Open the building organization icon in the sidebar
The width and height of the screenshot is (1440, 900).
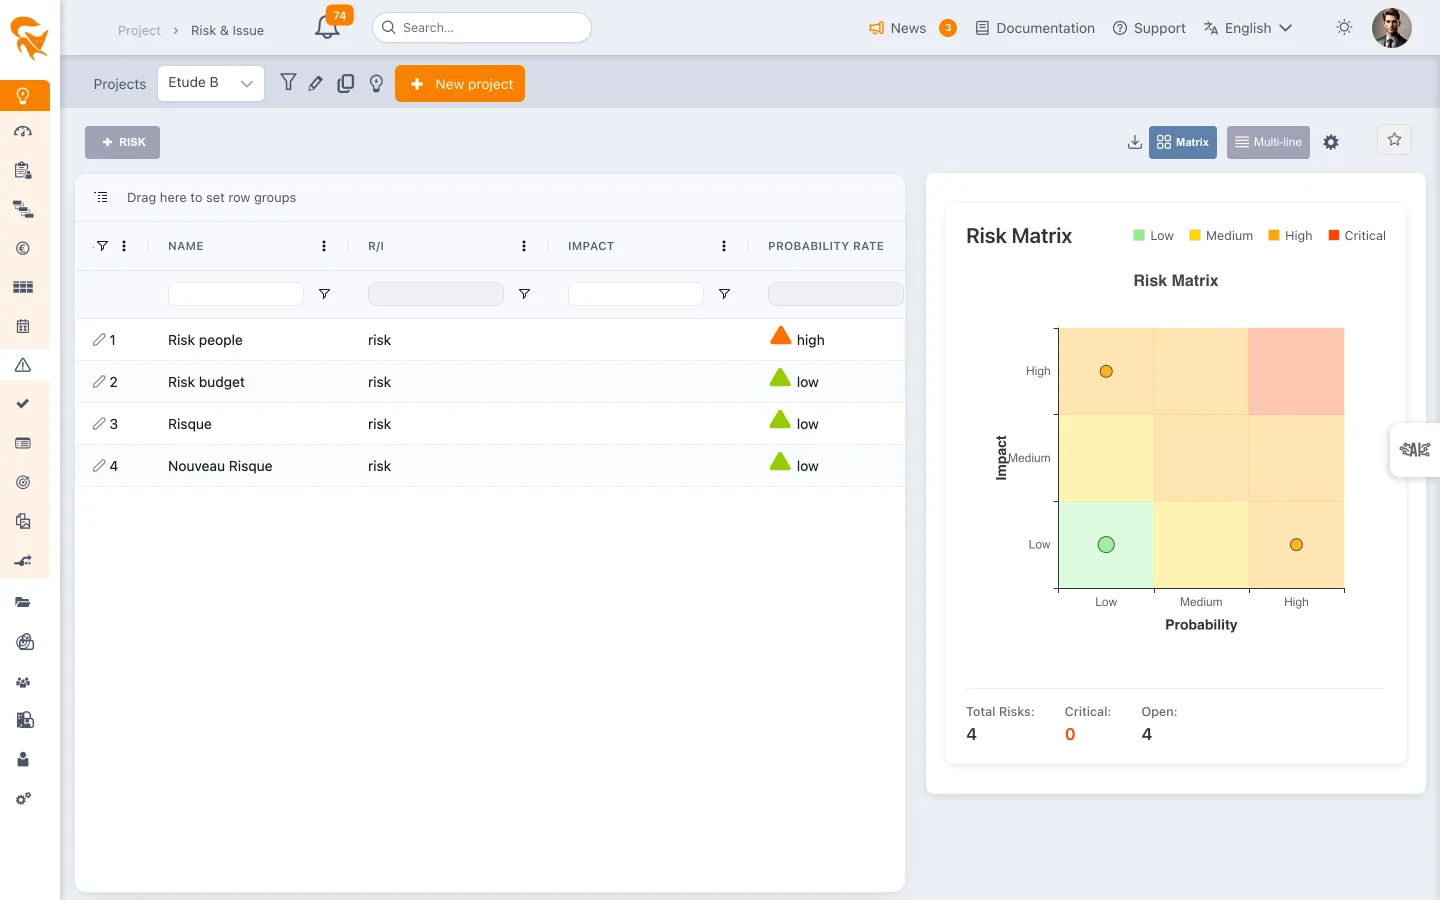coord(25,720)
